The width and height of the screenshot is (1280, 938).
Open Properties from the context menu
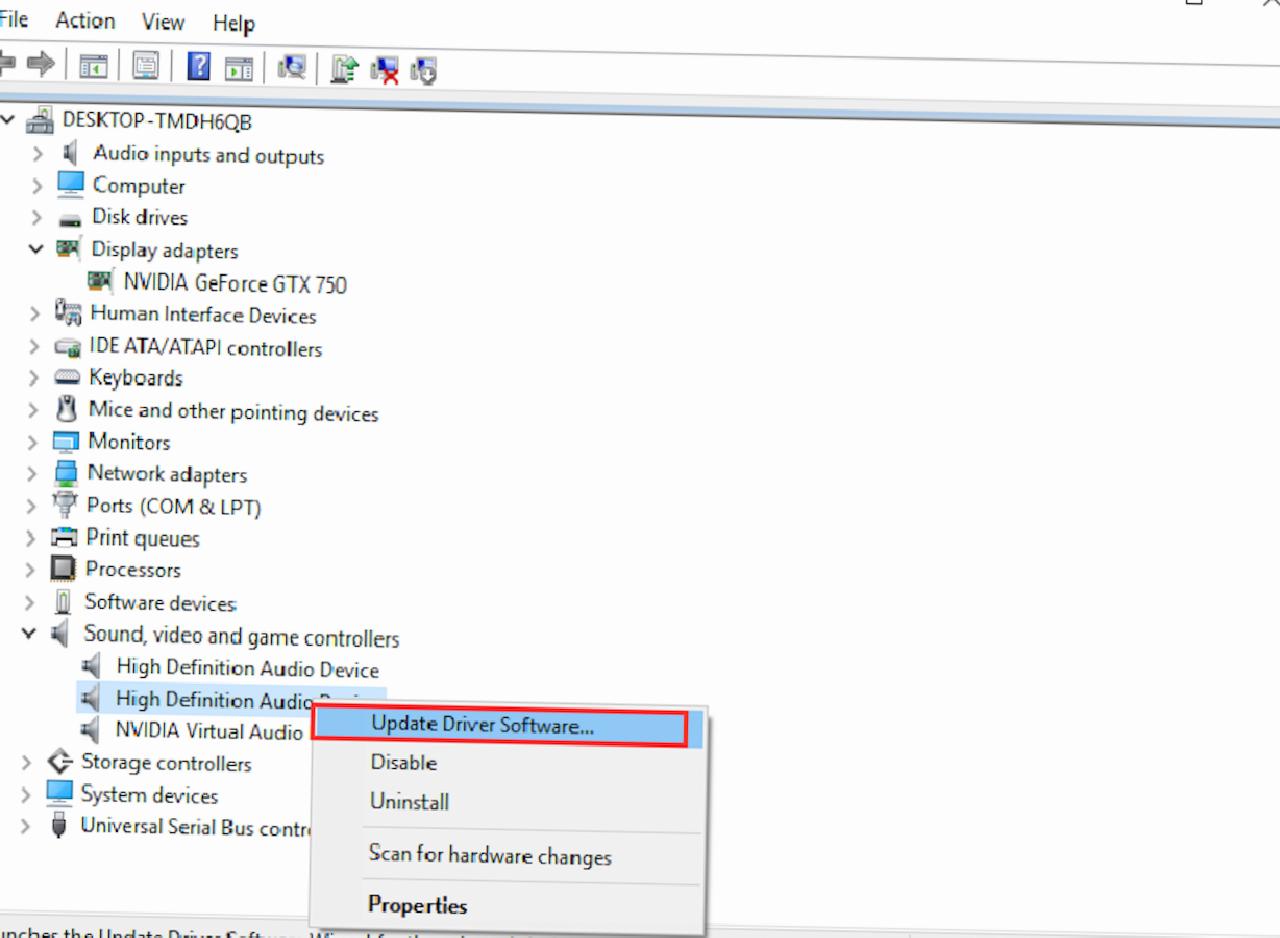pyautogui.click(x=417, y=905)
